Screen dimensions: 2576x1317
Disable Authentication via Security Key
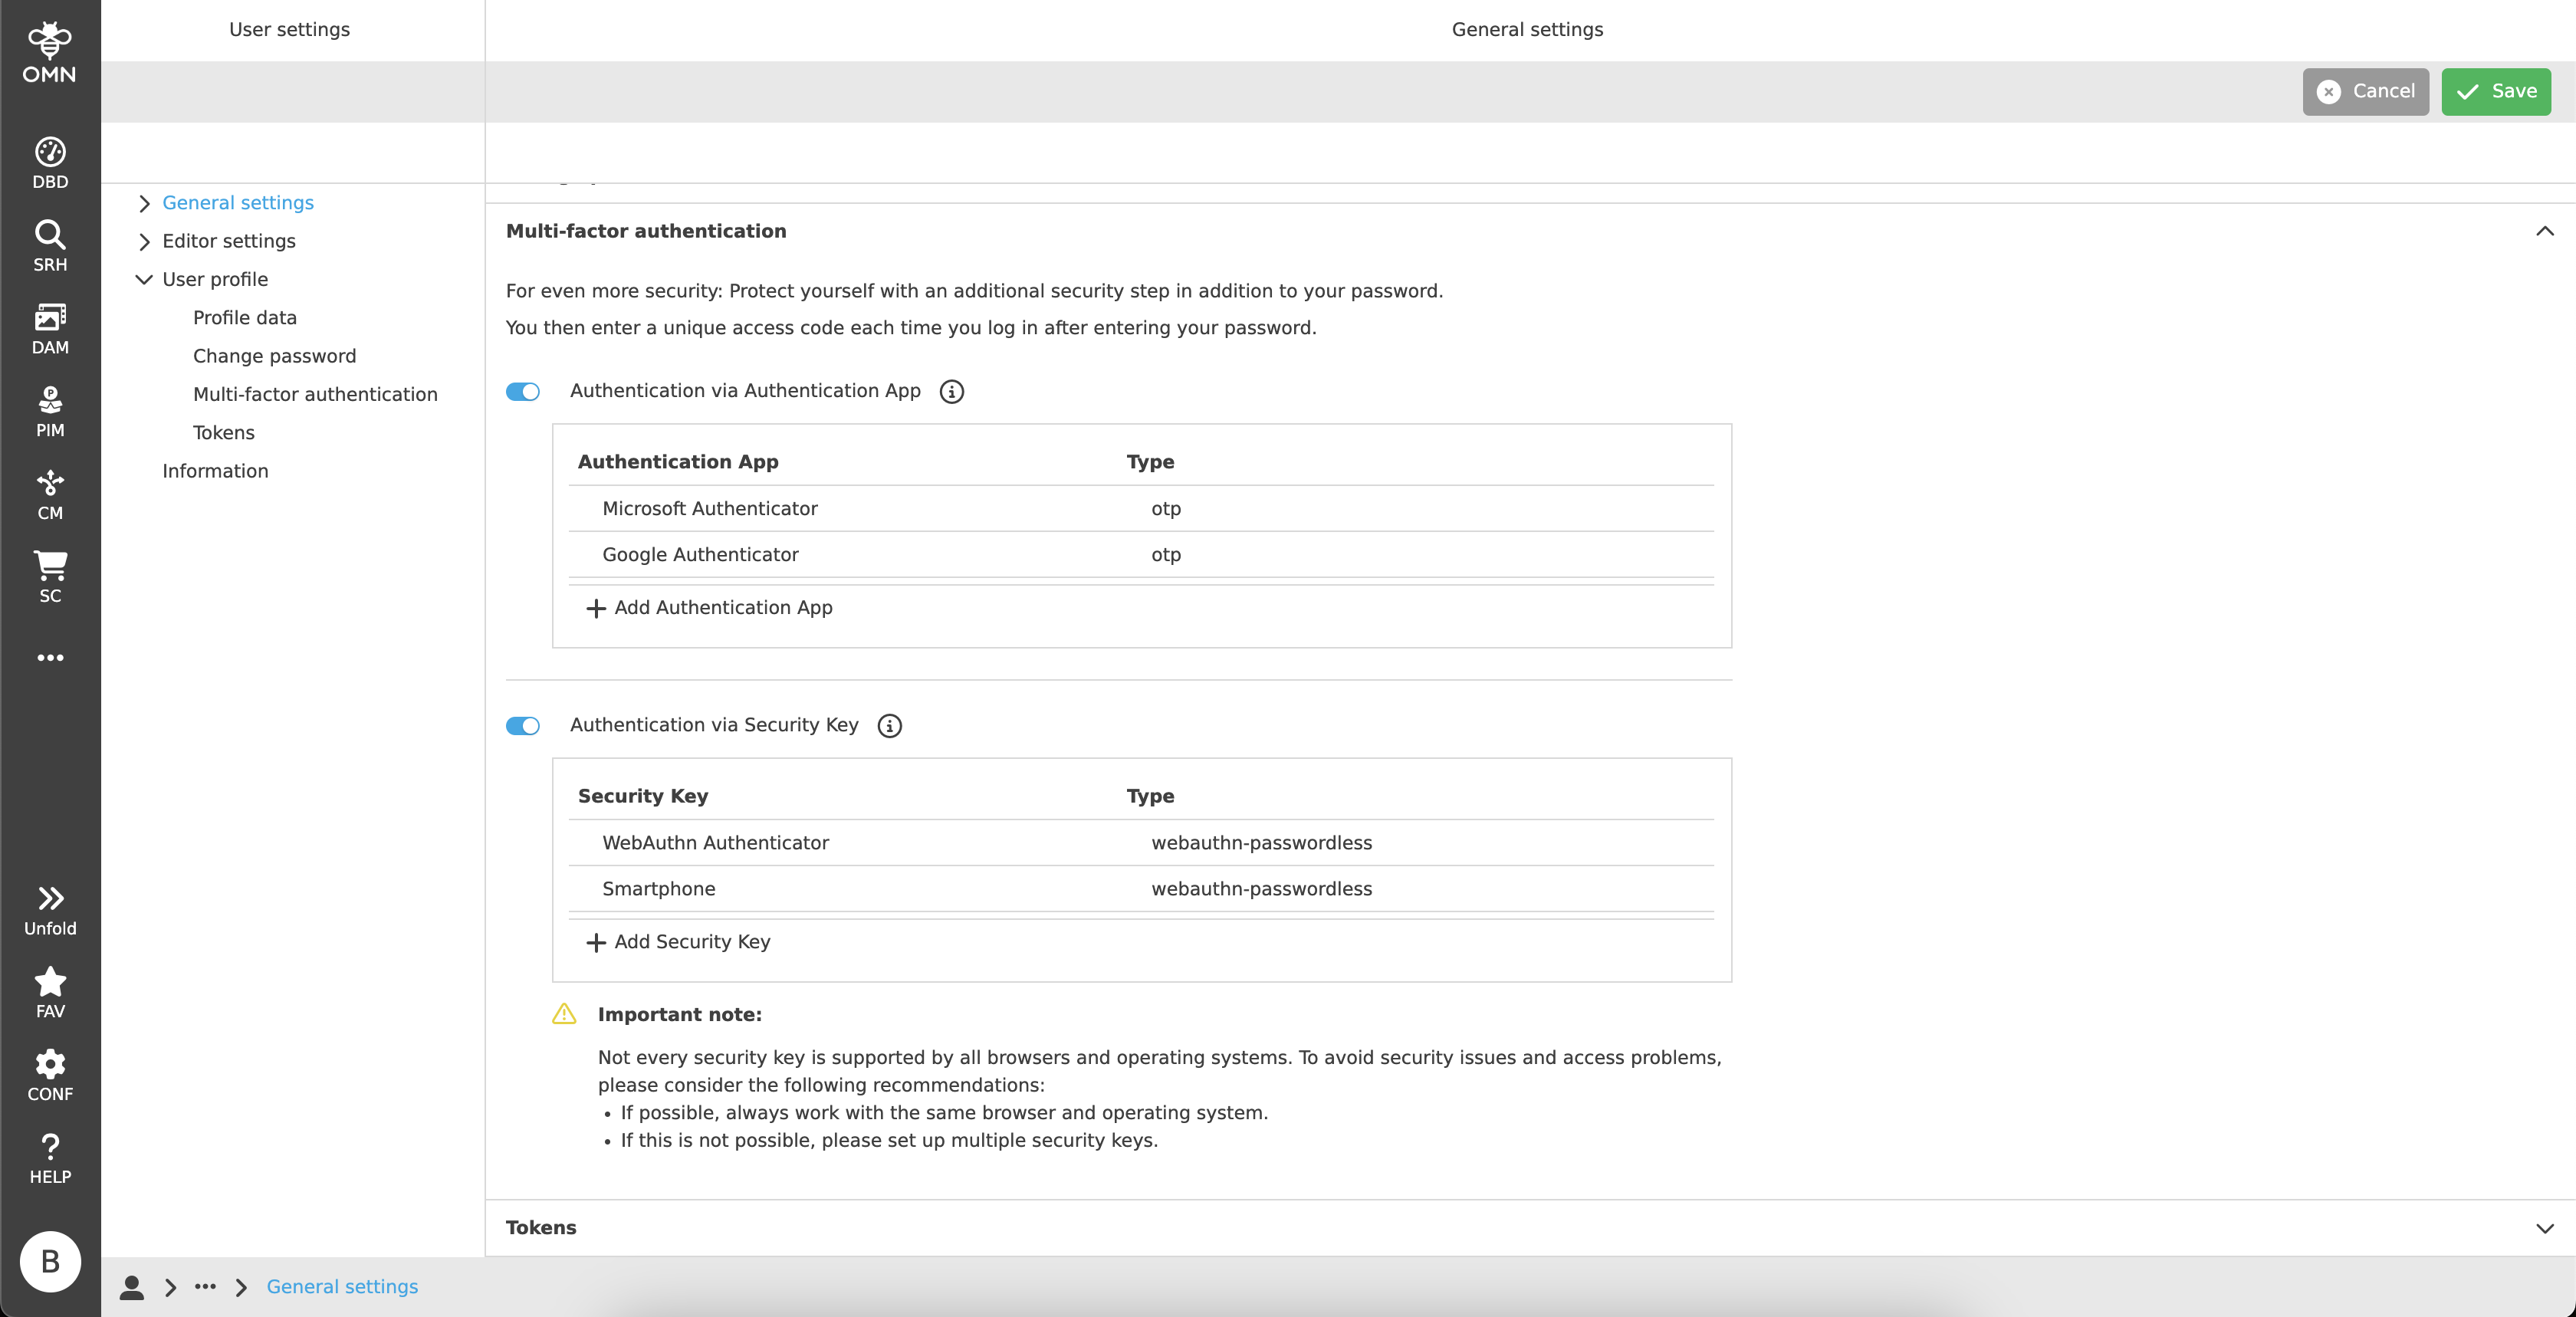[522, 726]
